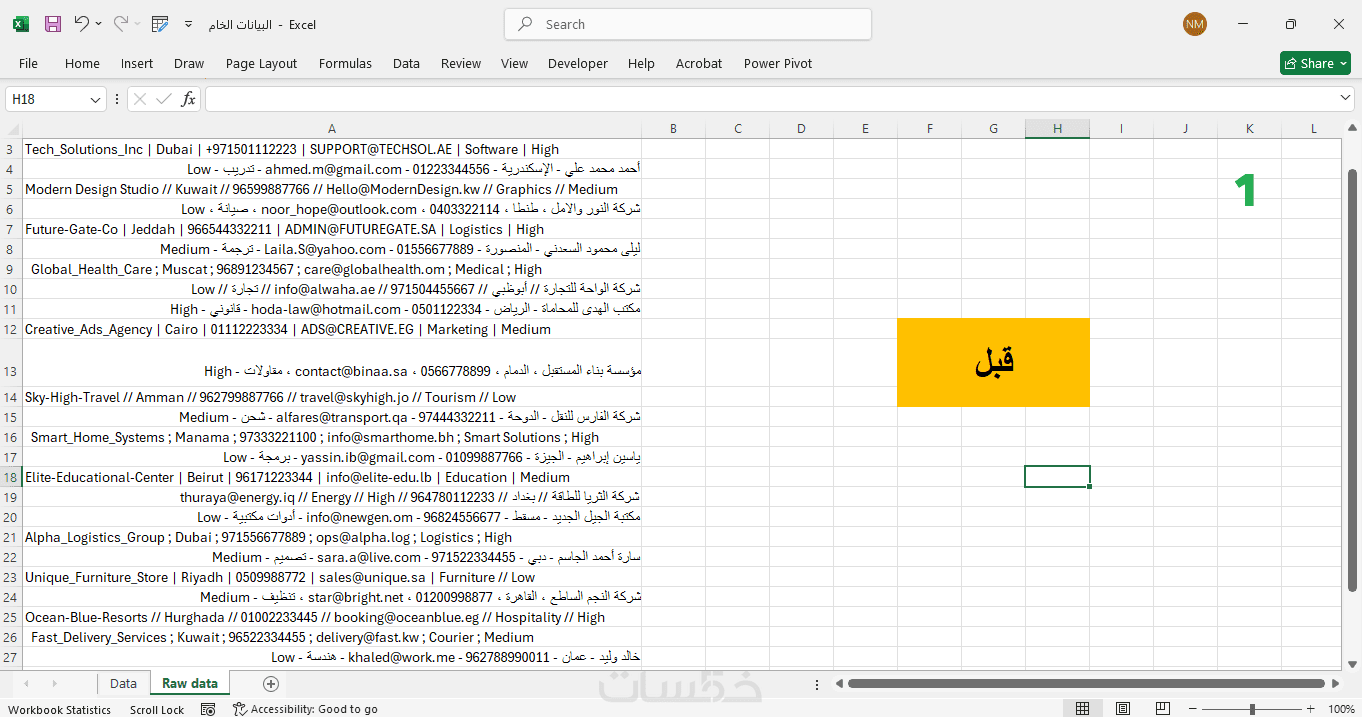Viewport: 1362px width, 717px height.
Task: Switch to the Home ribbon tab
Action: 82,63
